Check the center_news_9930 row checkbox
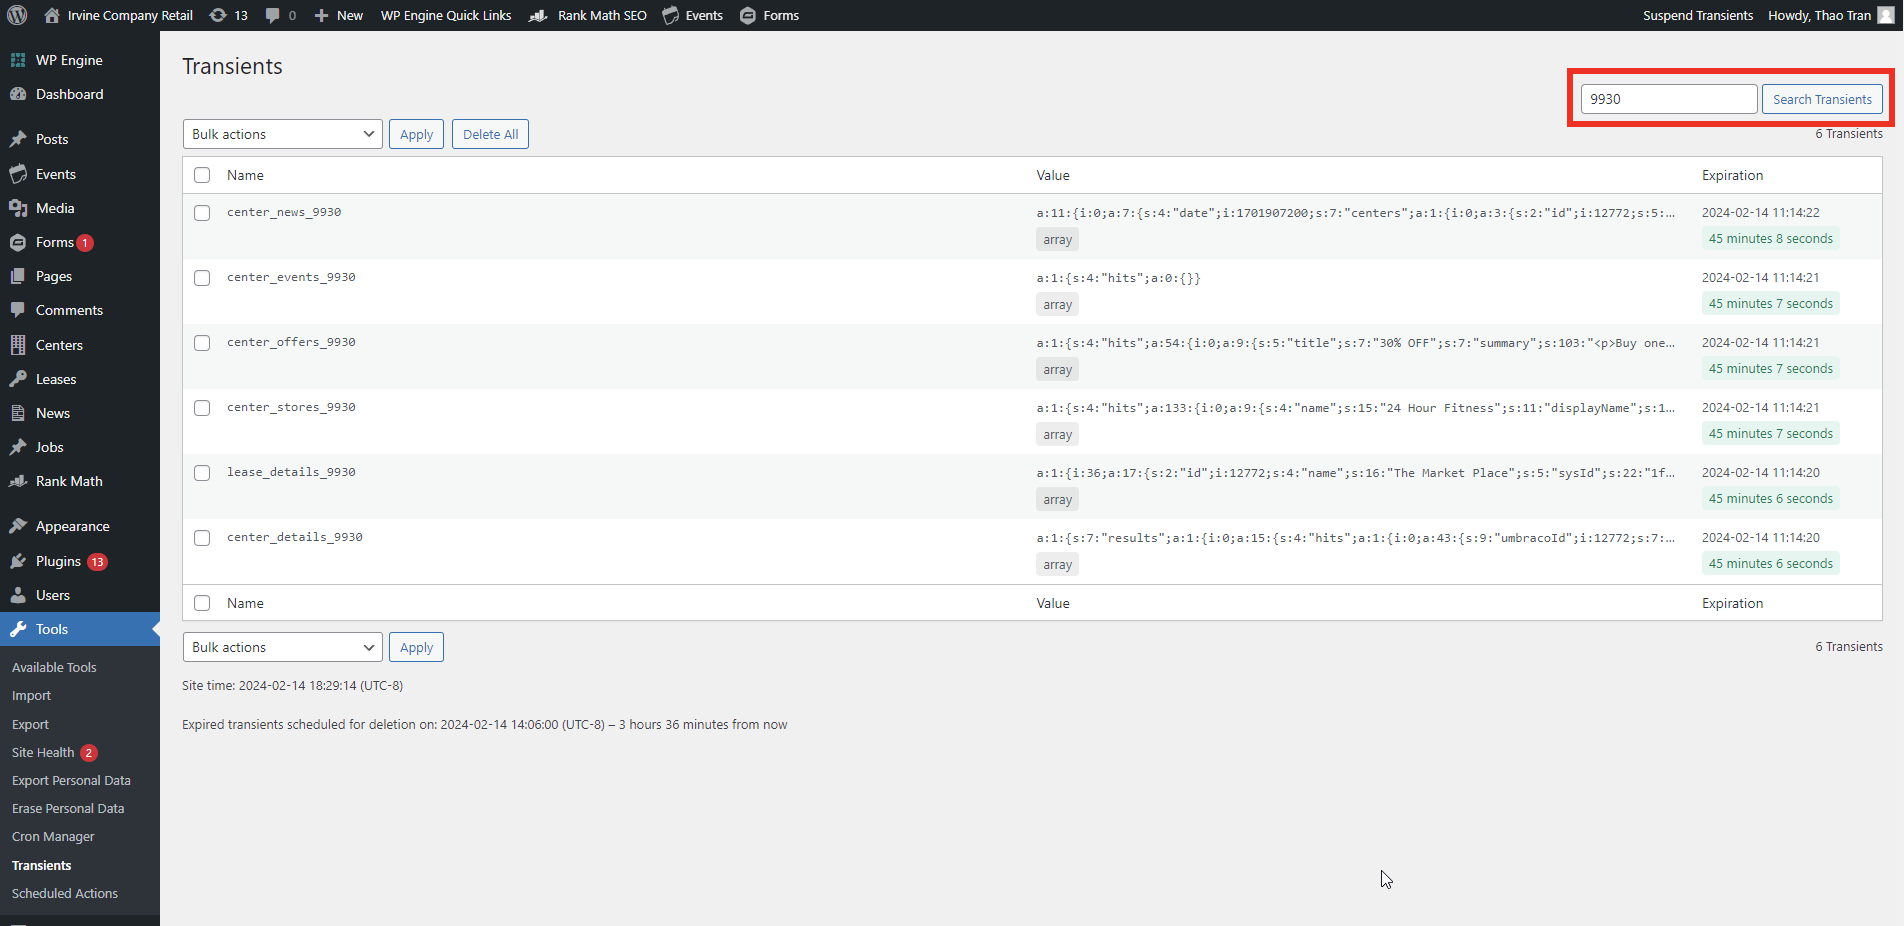1904x926 pixels. tap(202, 213)
